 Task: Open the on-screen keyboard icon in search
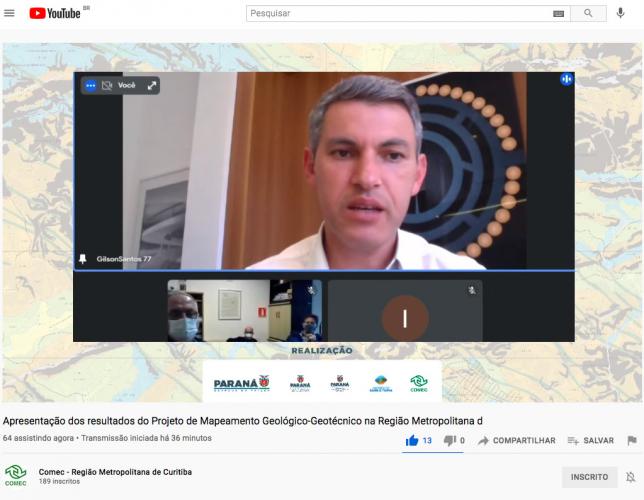point(558,13)
